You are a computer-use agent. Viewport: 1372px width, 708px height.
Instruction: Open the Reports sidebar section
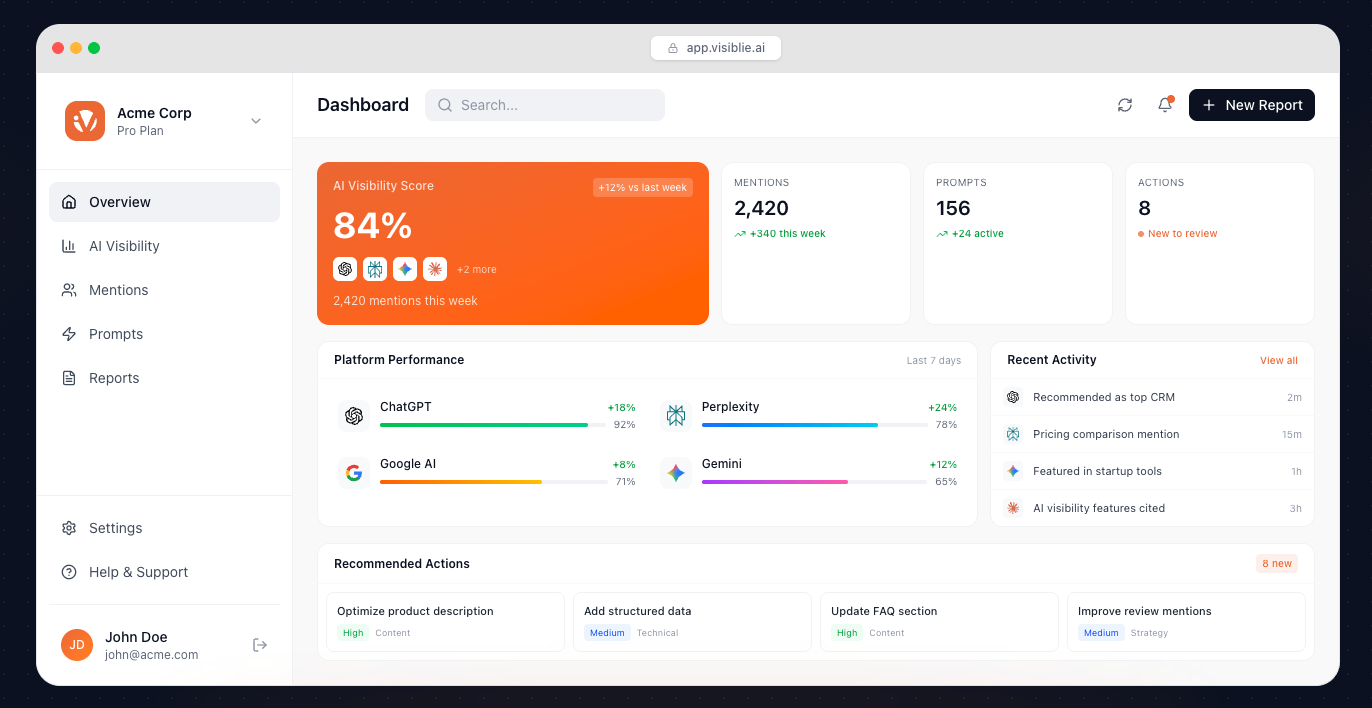point(114,378)
